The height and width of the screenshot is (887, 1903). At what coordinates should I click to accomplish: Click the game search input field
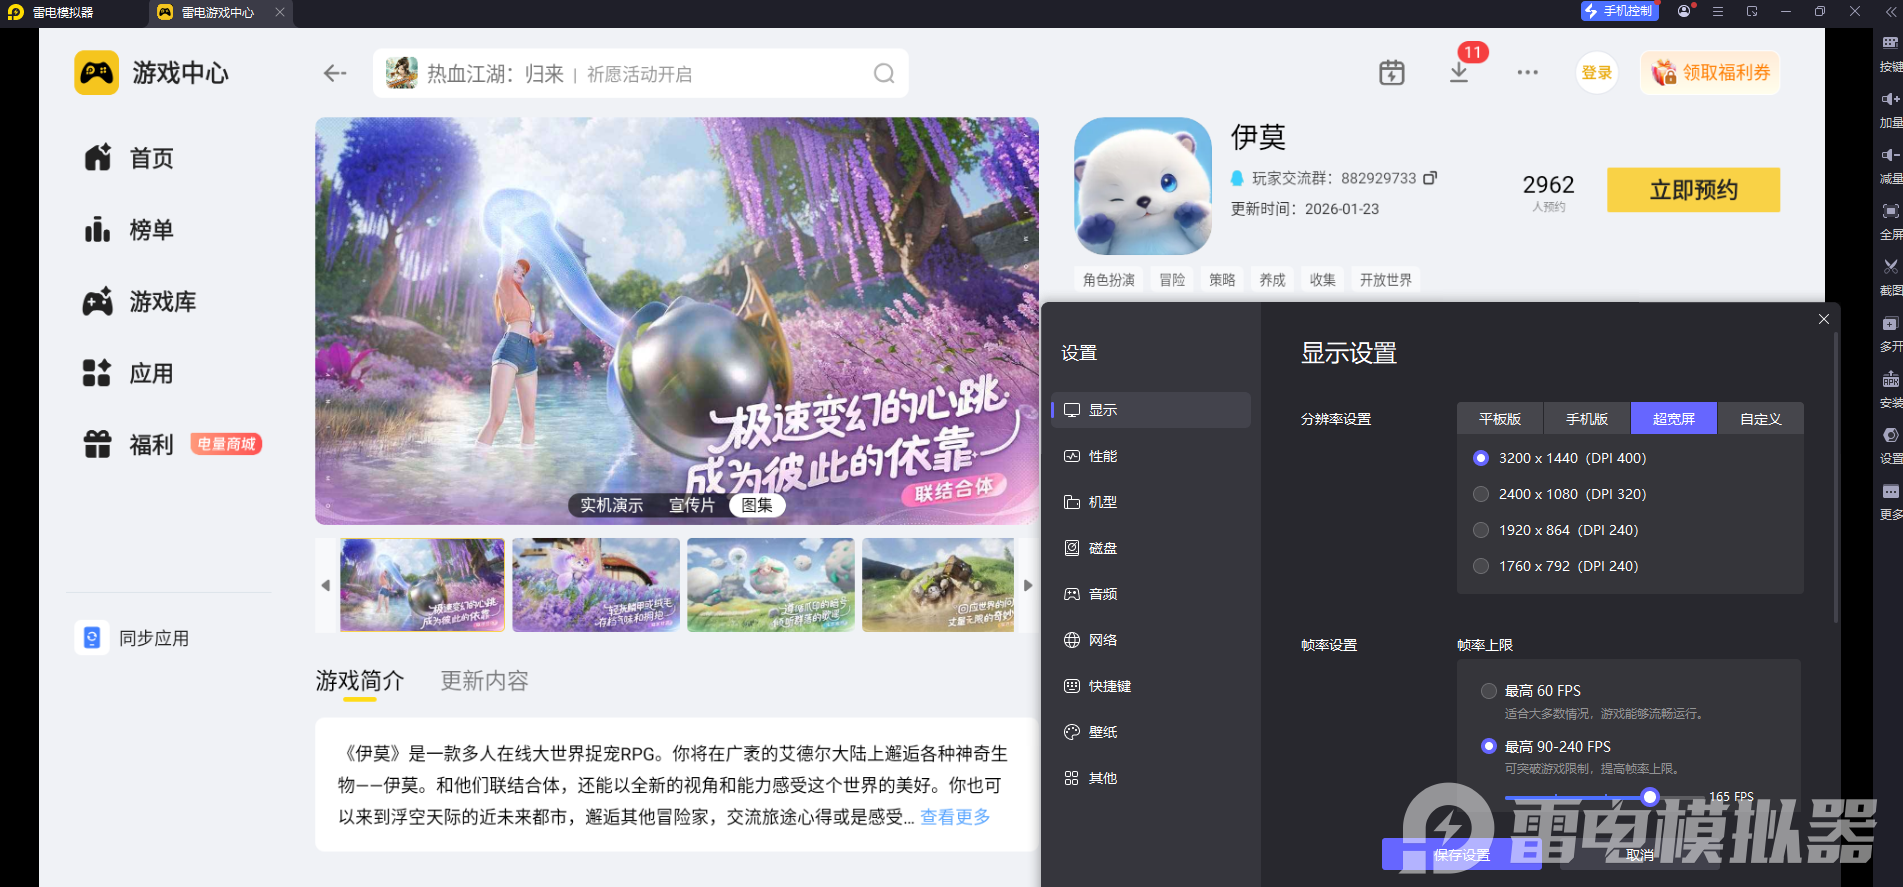click(x=640, y=73)
